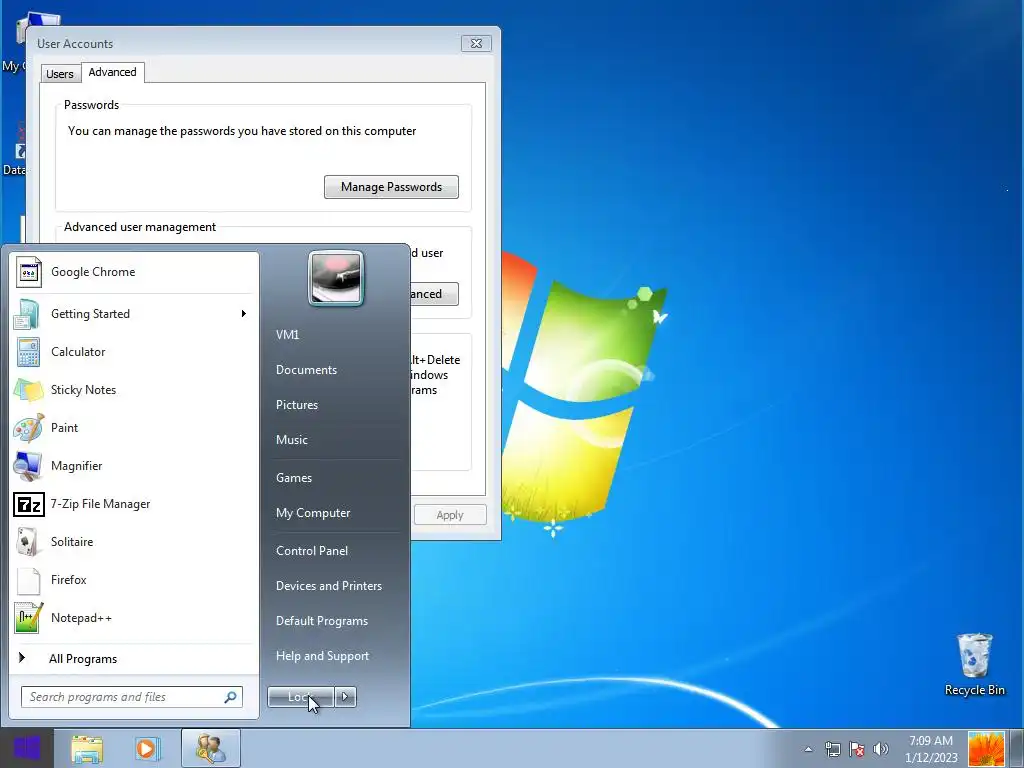Click the clock and date display
This screenshot has height=768, width=1024.
[x=931, y=749]
